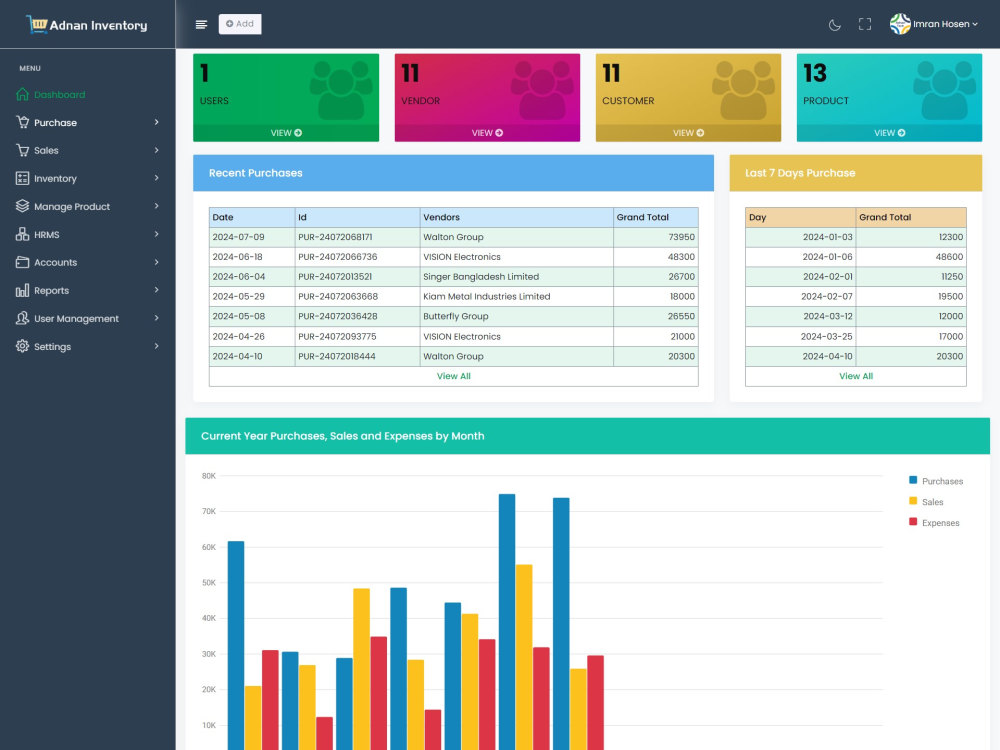The image size is (1000, 750).
Task: Enter fullscreen mode via expand icon
Action: tap(865, 24)
